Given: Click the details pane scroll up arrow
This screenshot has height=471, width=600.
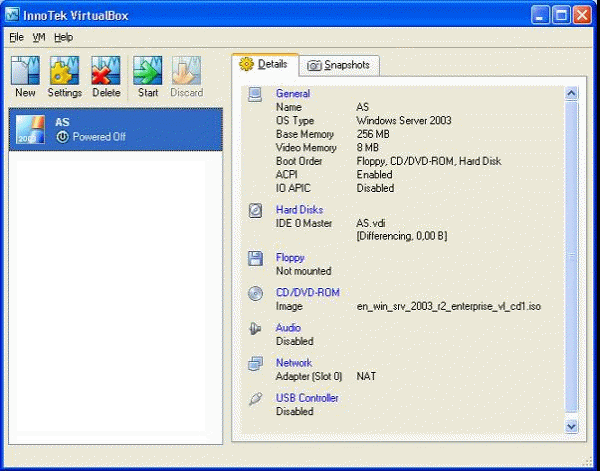Looking at the screenshot, I should click(x=571, y=93).
